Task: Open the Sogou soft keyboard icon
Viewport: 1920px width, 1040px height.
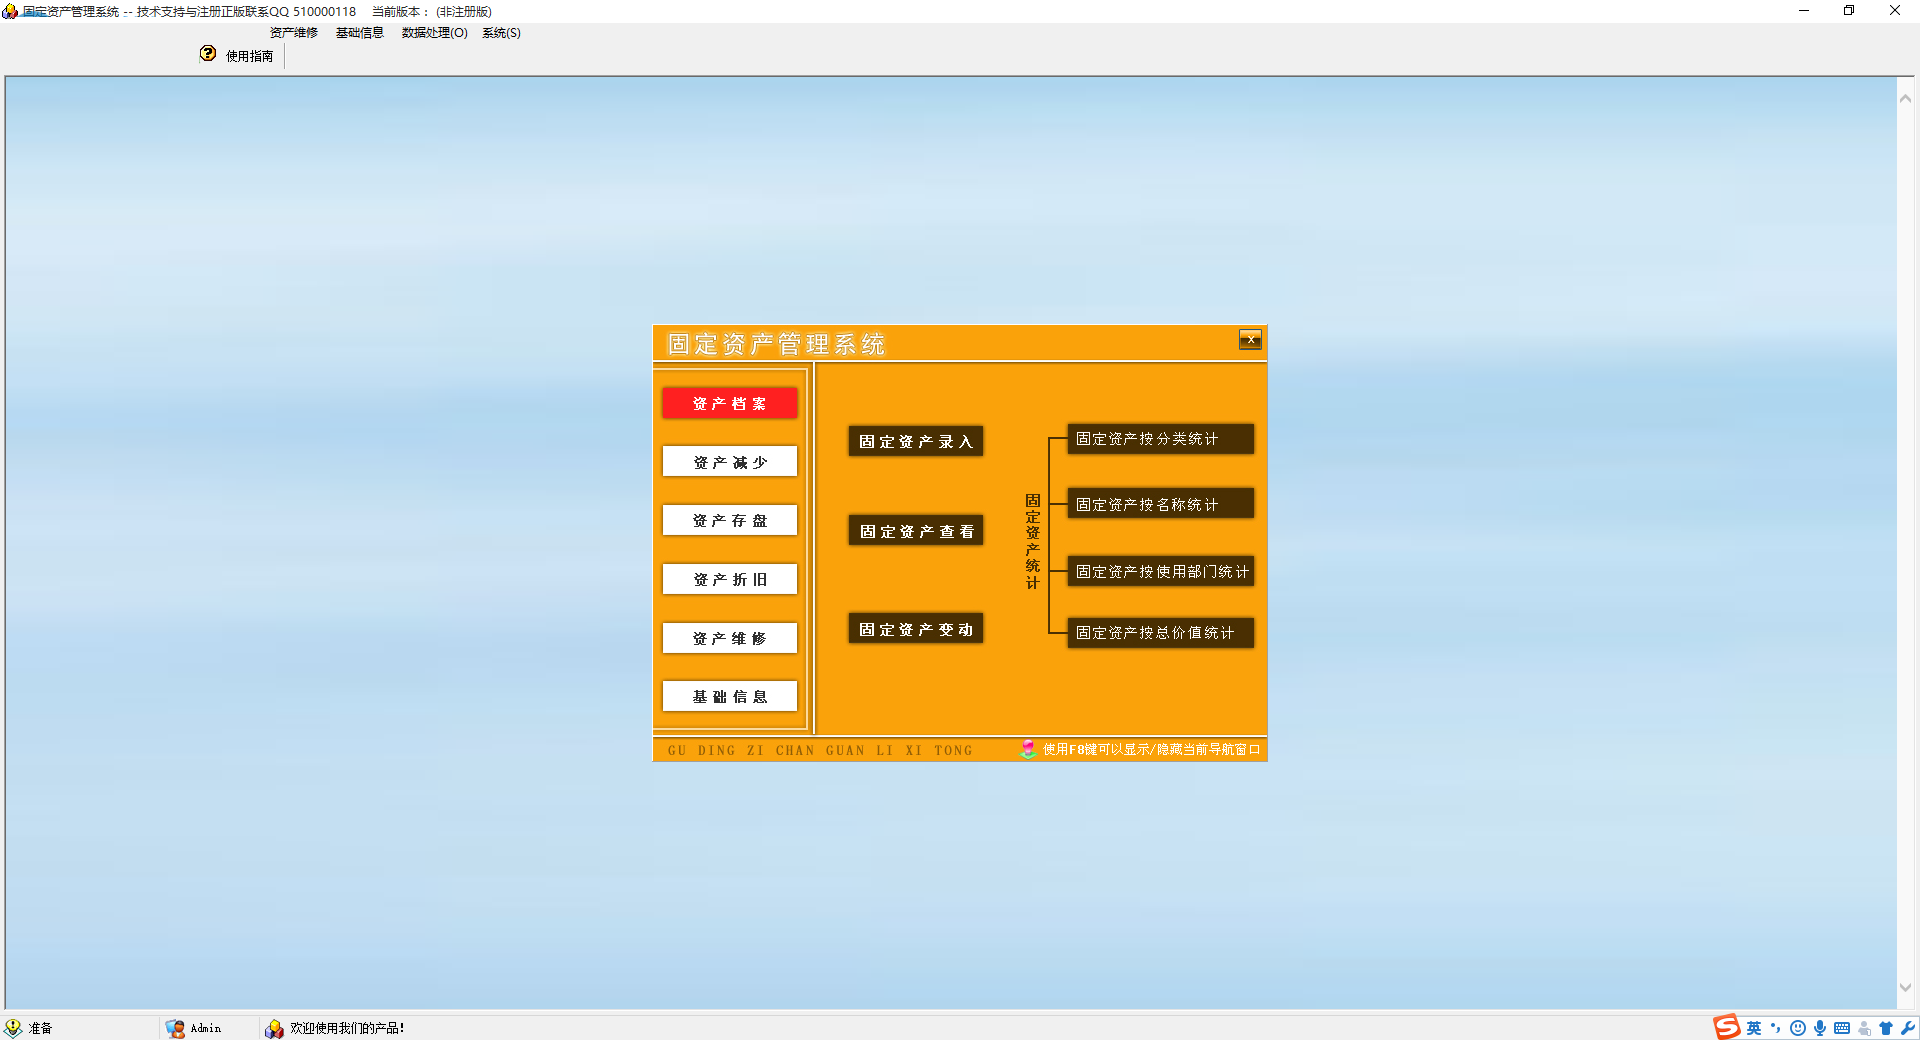Action: 1842,1028
